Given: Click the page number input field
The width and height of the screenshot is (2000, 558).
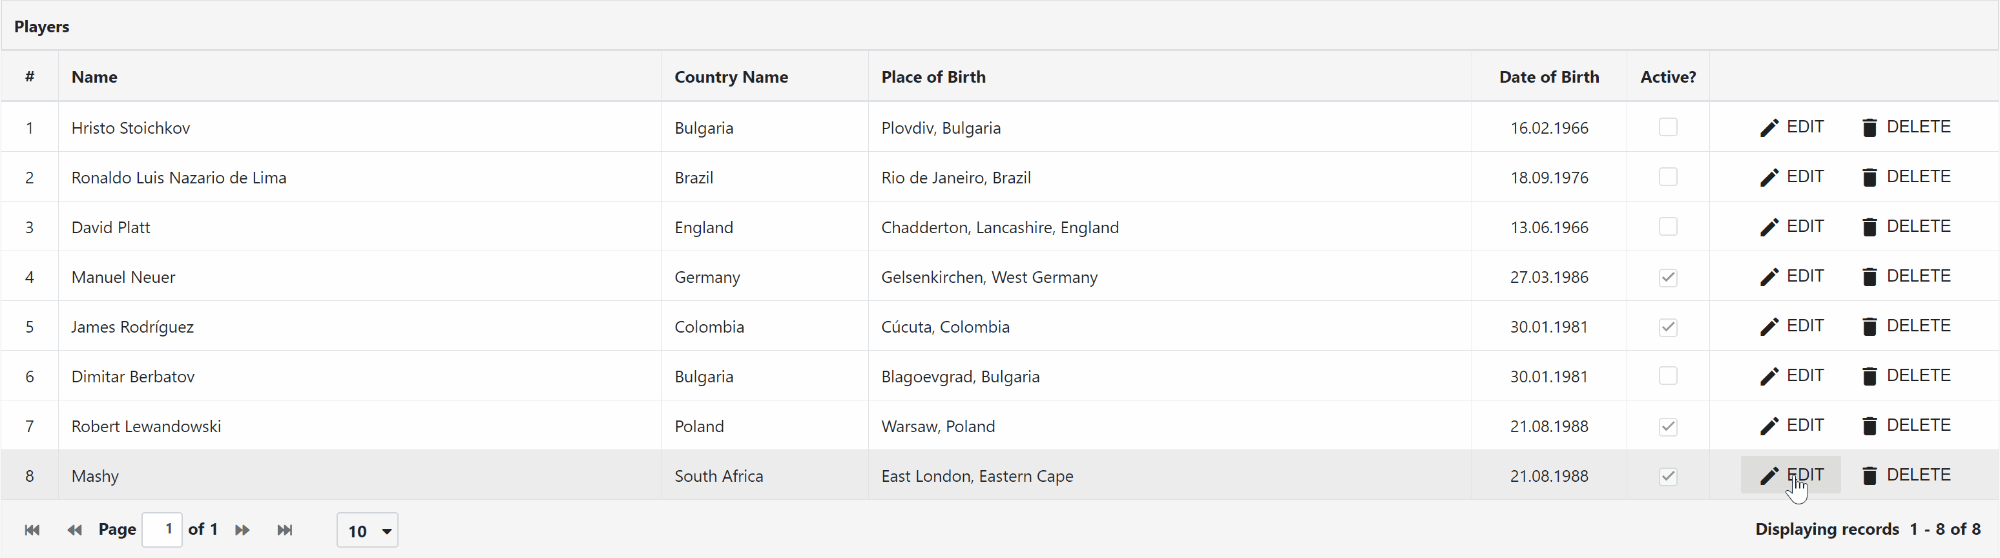Looking at the screenshot, I should [x=162, y=529].
